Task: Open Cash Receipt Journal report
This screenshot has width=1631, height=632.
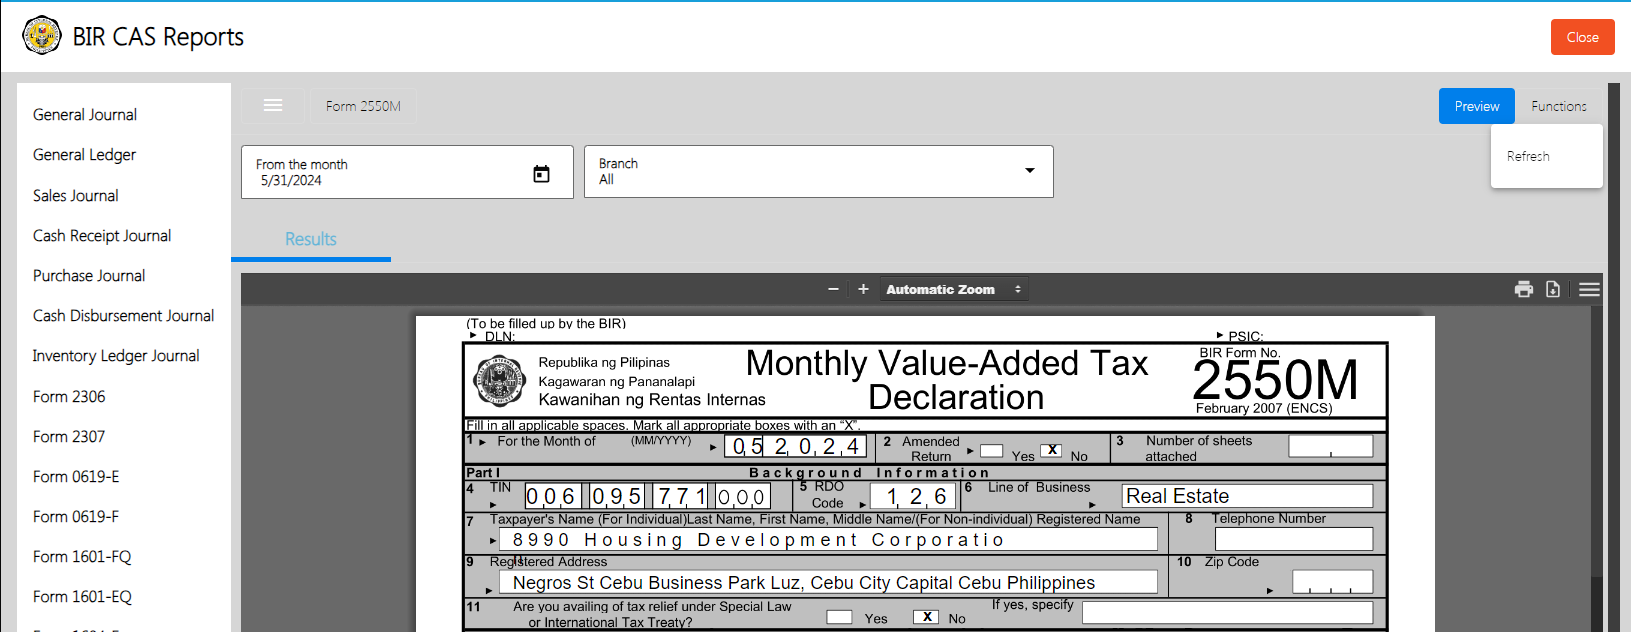Action: [102, 236]
